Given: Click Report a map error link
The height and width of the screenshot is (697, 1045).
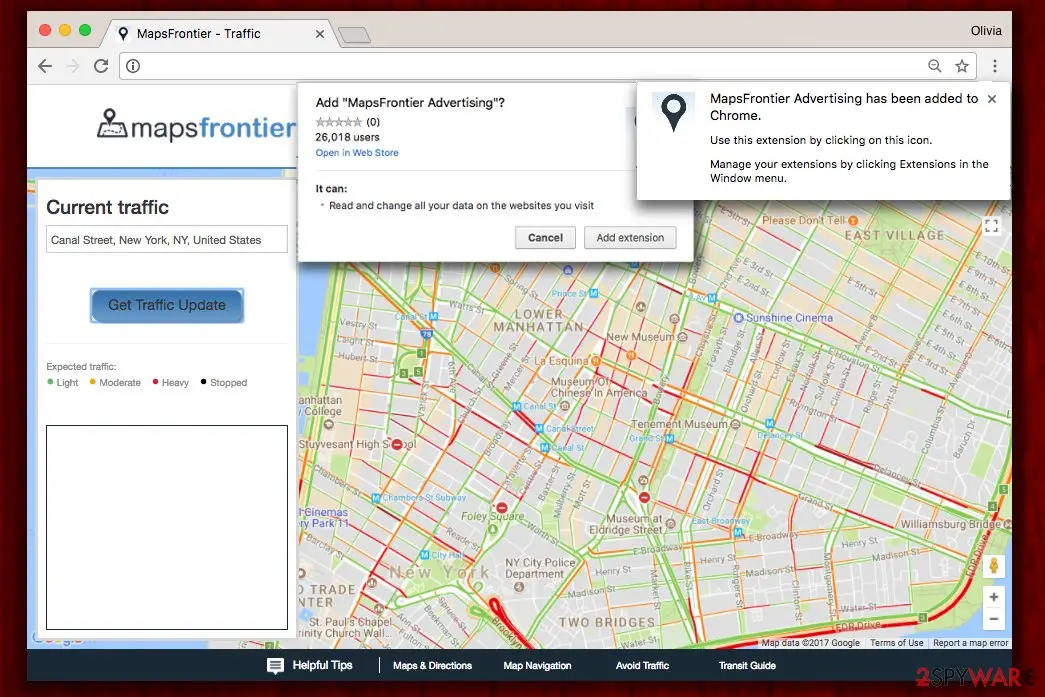Looking at the screenshot, I should tap(970, 643).
